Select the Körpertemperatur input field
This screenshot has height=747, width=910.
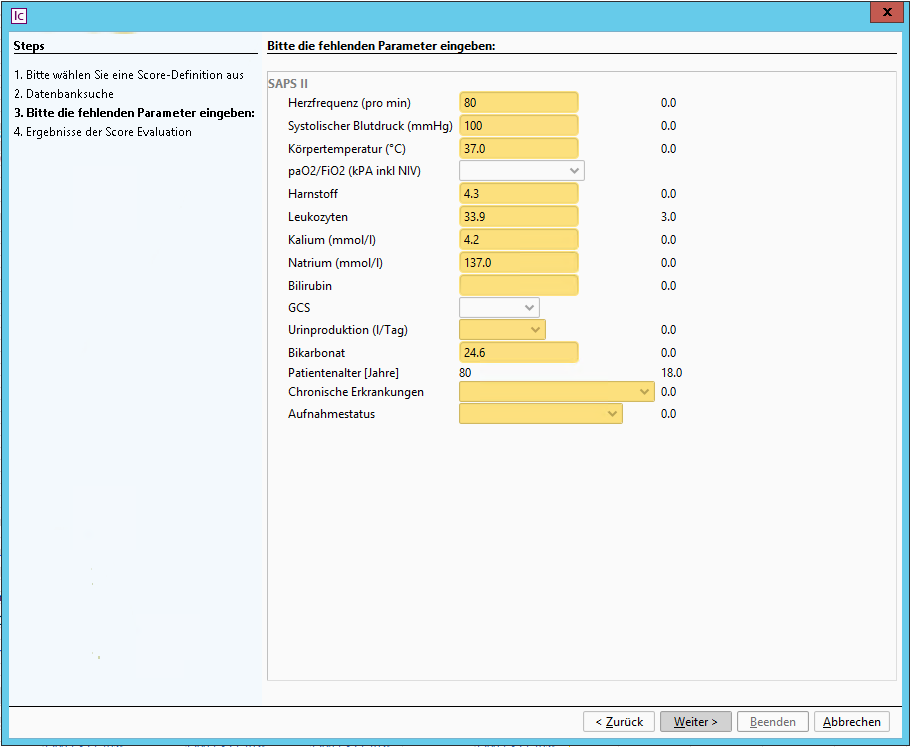pyautogui.click(x=518, y=149)
